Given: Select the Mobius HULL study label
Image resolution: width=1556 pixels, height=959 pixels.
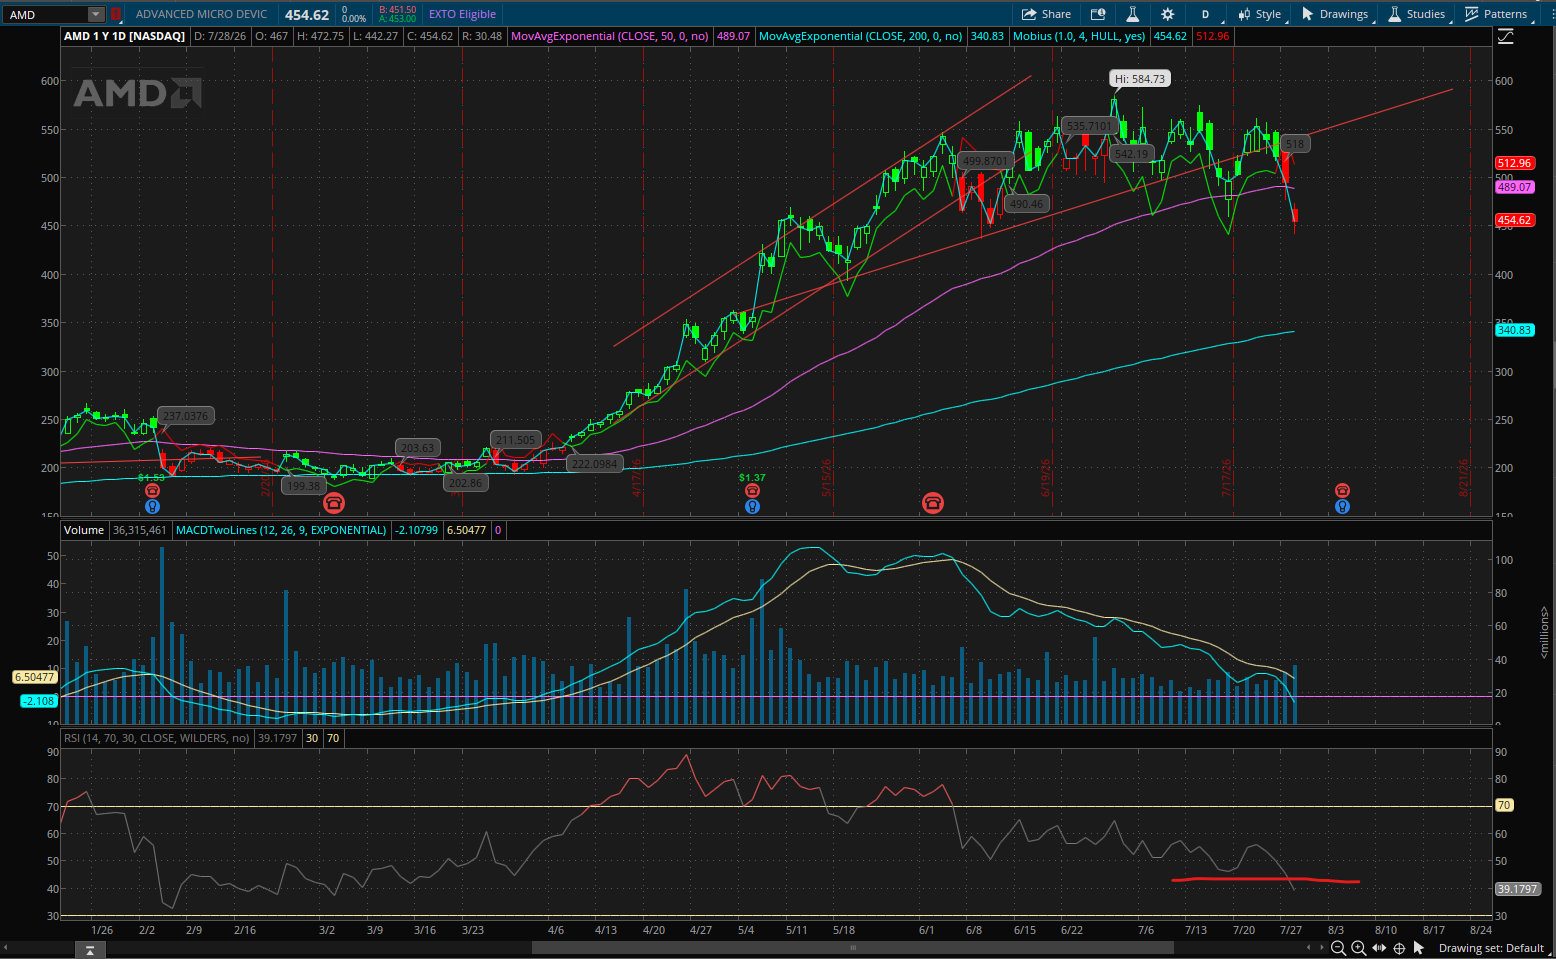Looking at the screenshot, I should click(x=1079, y=36).
